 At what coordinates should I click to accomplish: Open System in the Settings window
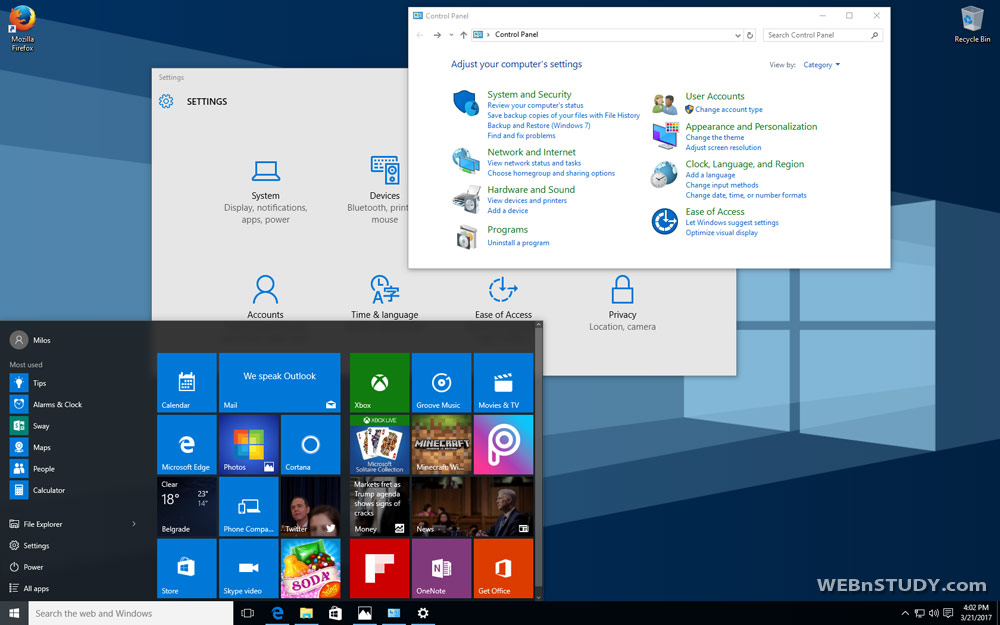tap(265, 192)
